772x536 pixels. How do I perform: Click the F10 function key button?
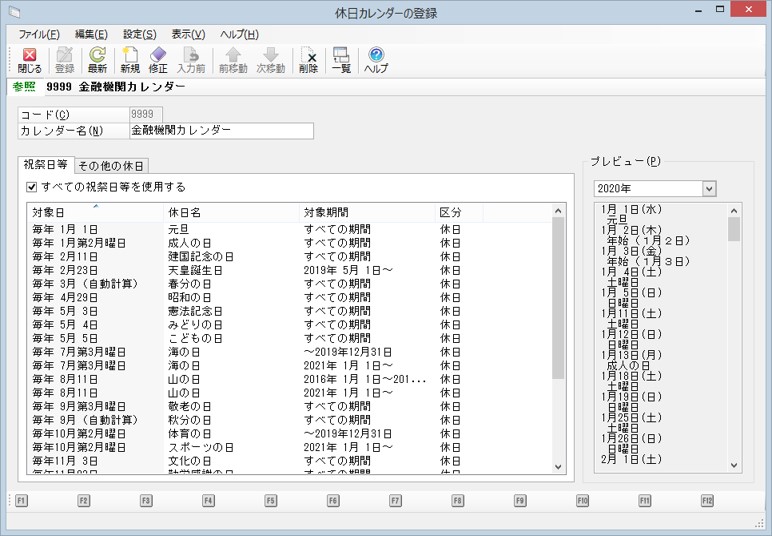point(582,501)
